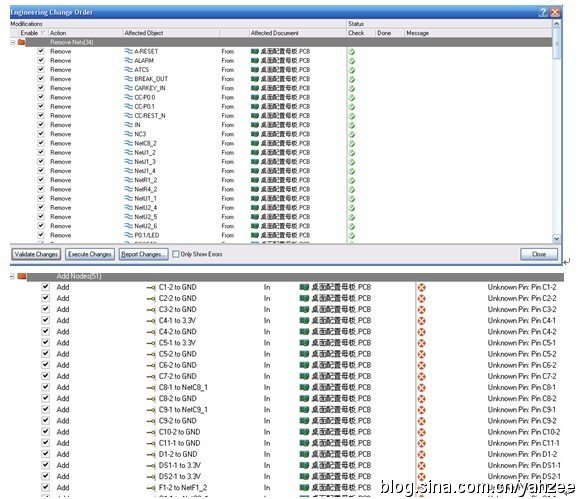Enable the Only Show Errors checkbox
This screenshot has width=578, height=499.
(x=176, y=254)
